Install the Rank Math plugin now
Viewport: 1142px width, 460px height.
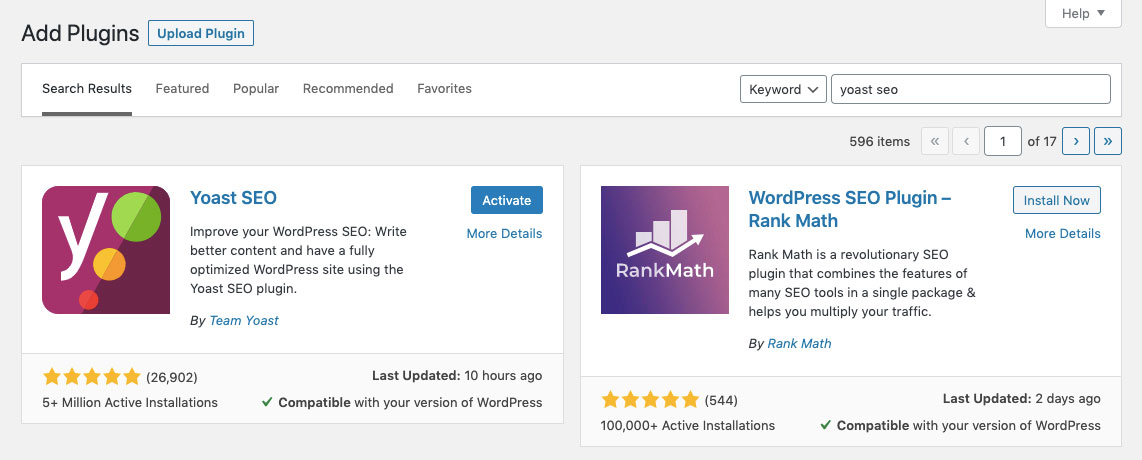(1056, 200)
